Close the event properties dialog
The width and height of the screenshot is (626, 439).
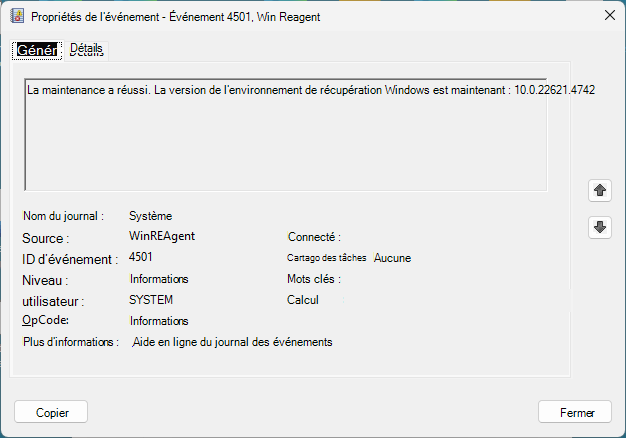click(610, 16)
